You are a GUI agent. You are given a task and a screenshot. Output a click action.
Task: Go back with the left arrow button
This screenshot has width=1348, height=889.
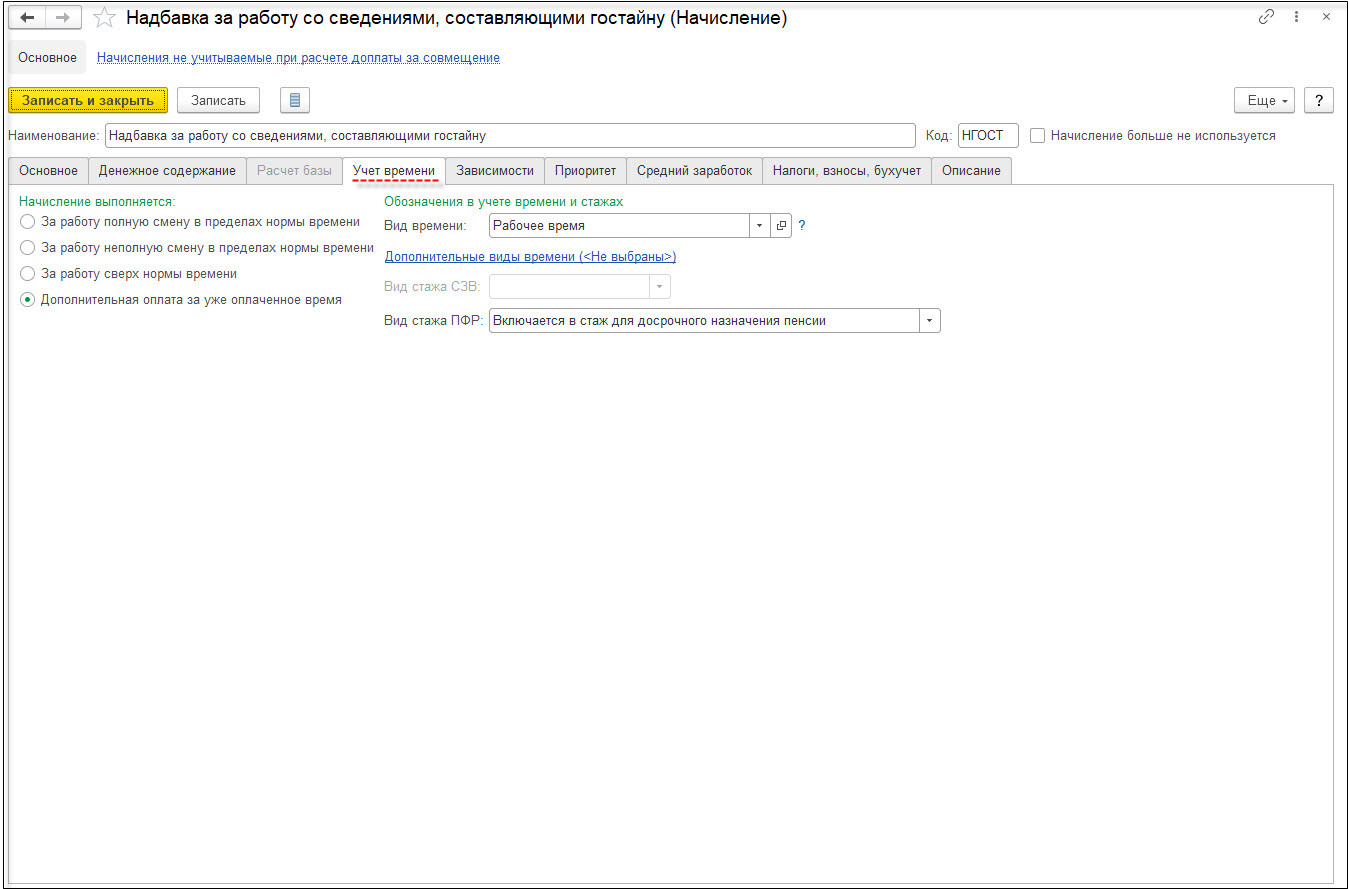27,18
